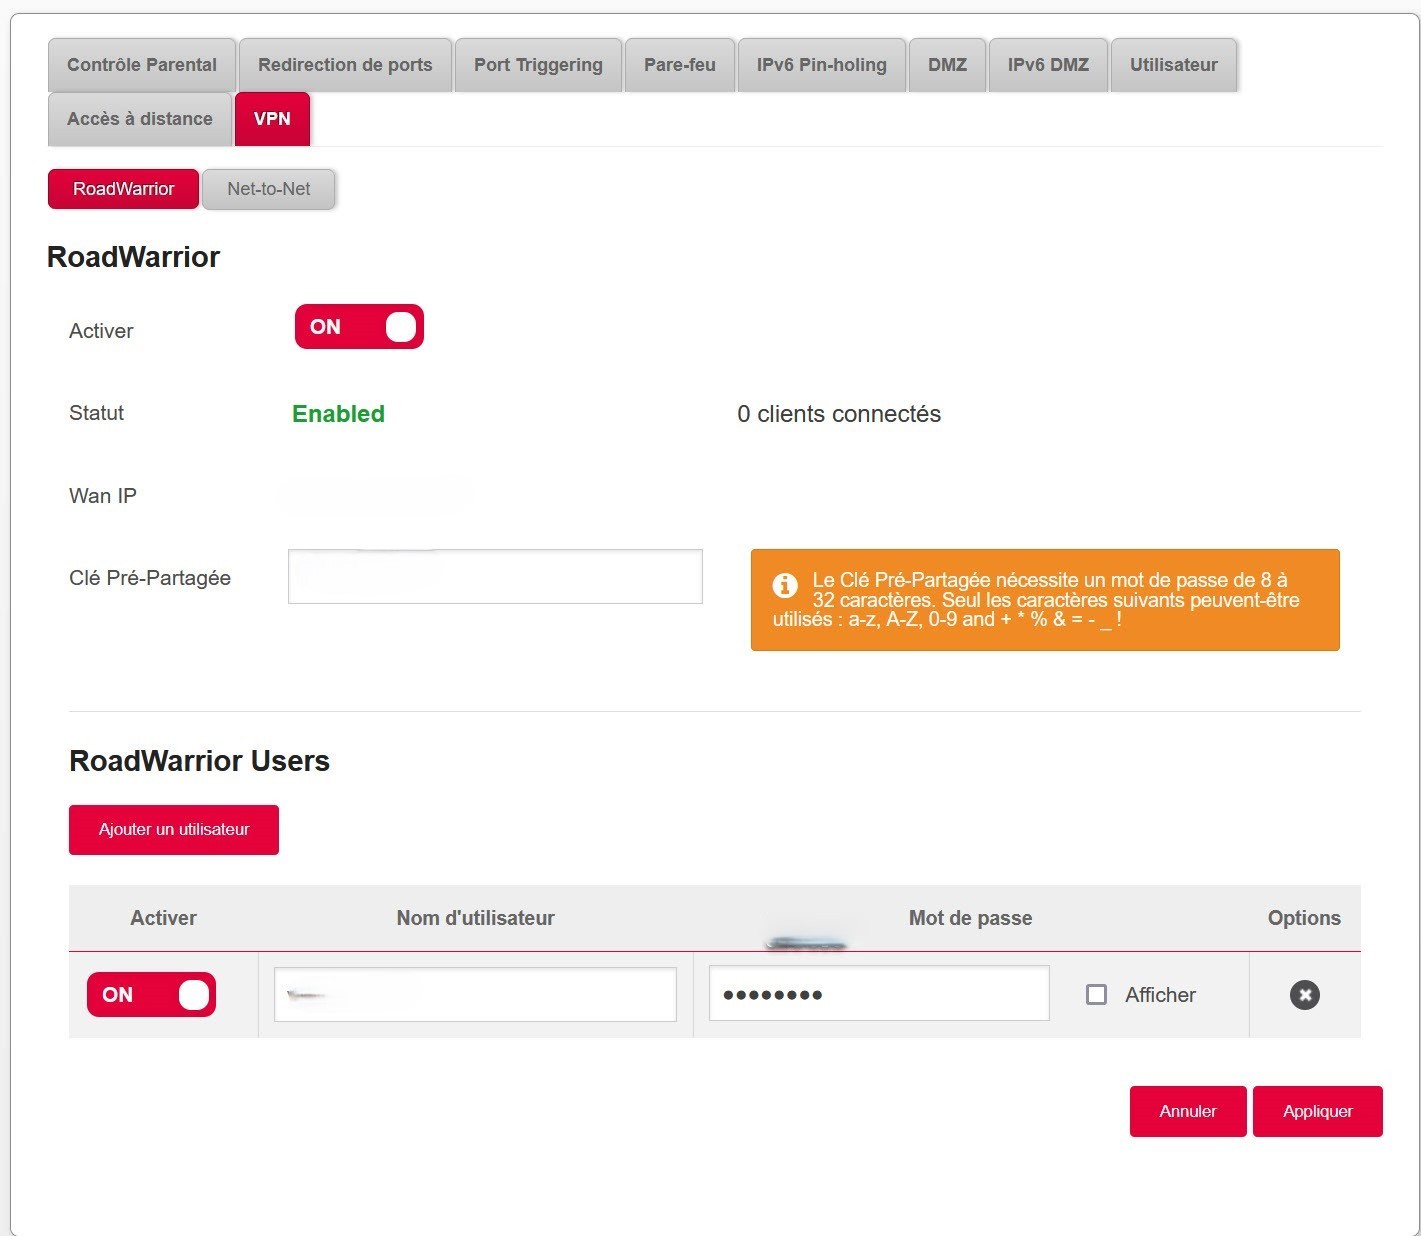
Task: Click the info icon in orange notice
Action: point(785,585)
